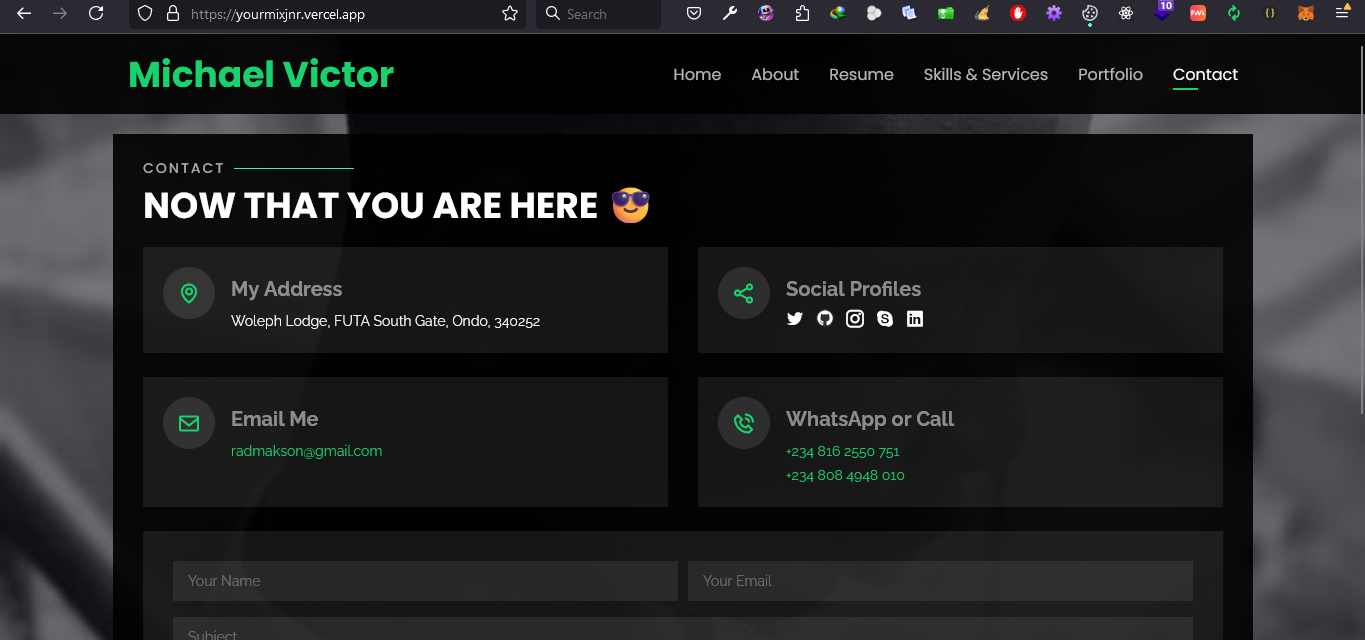Switch to the Skills & Services section
Screen dimensions: 1365x640
(x=985, y=74)
